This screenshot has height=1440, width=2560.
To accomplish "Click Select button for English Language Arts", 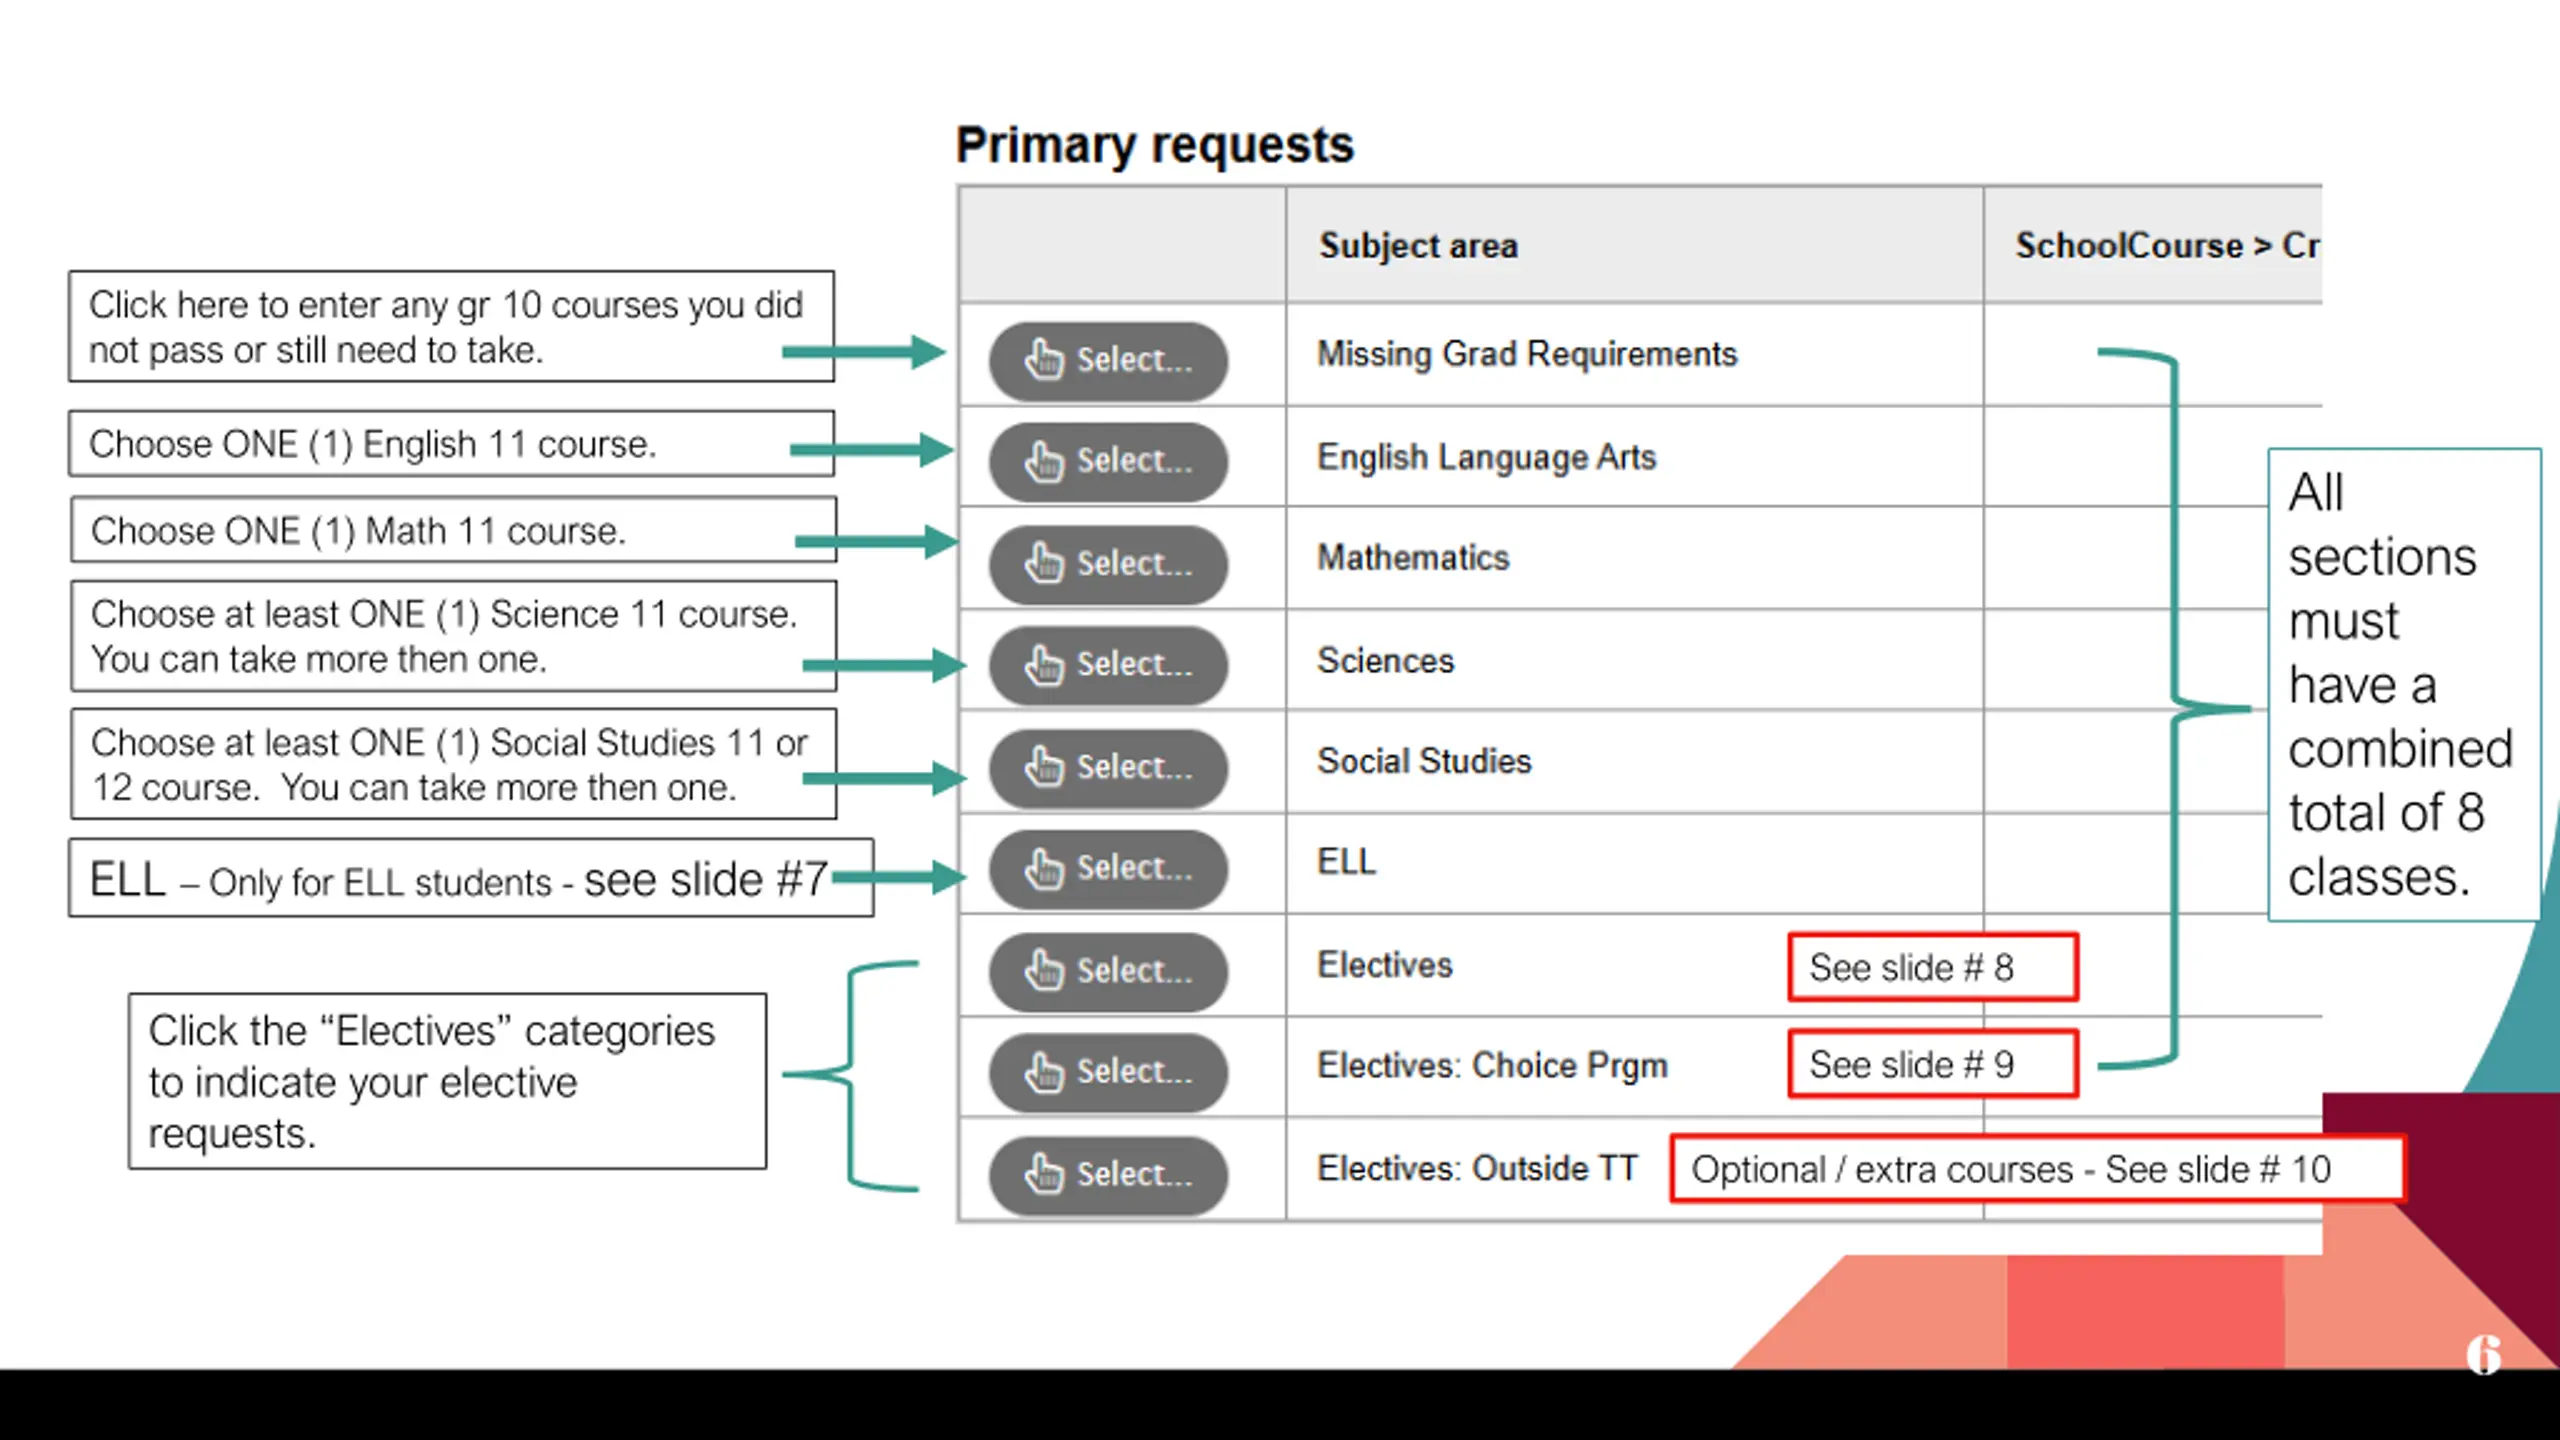I will click(x=1108, y=461).
